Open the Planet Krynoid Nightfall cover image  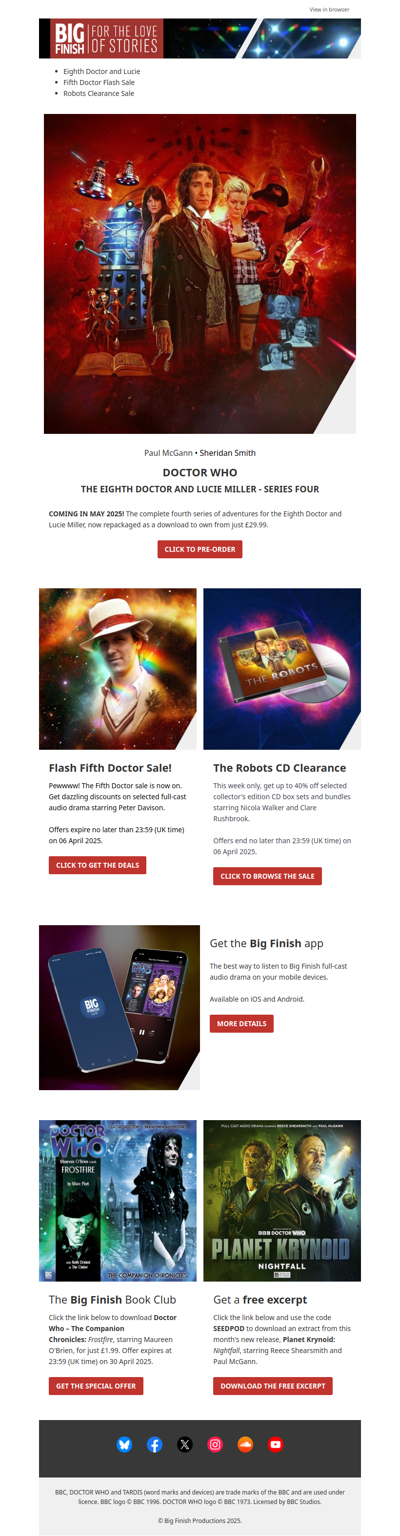point(282,1200)
